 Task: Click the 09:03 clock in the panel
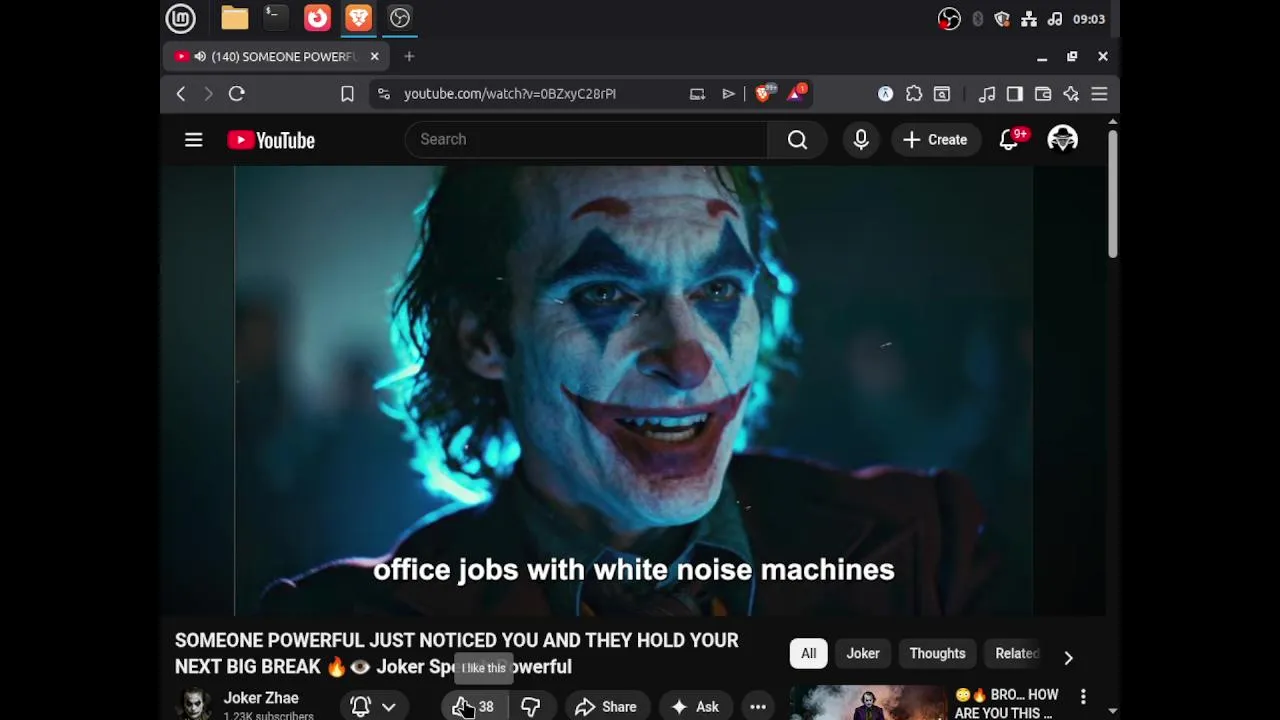point(1089,19)
